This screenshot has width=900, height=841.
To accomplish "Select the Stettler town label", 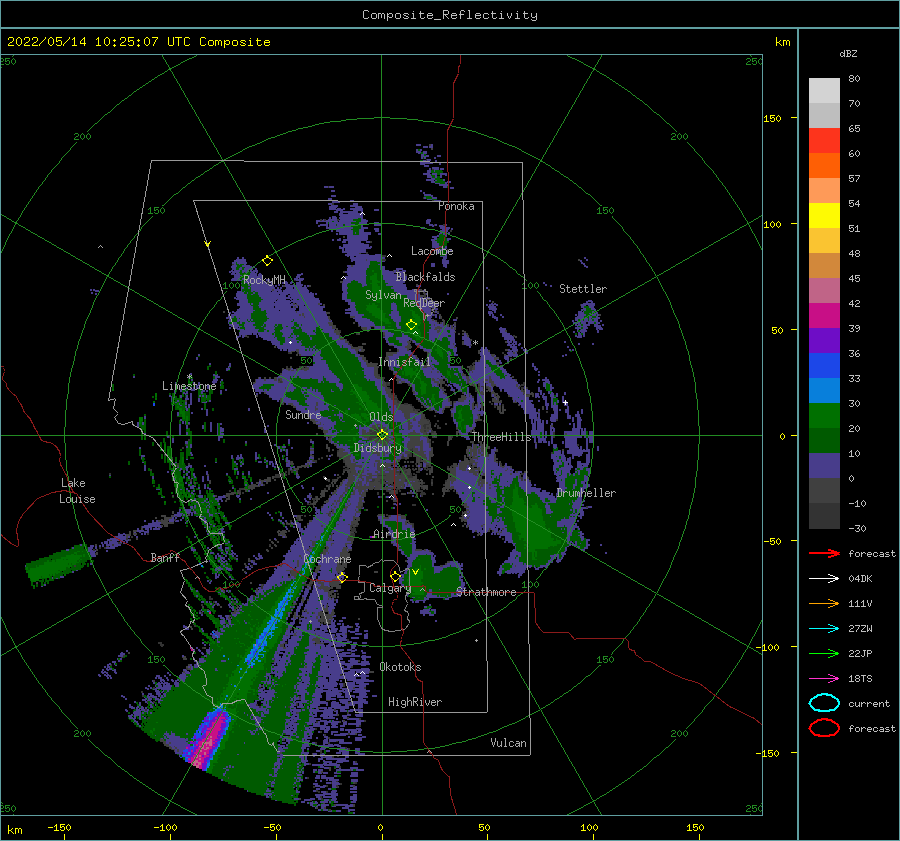I will pyautogui.click(x=583, y=289).
